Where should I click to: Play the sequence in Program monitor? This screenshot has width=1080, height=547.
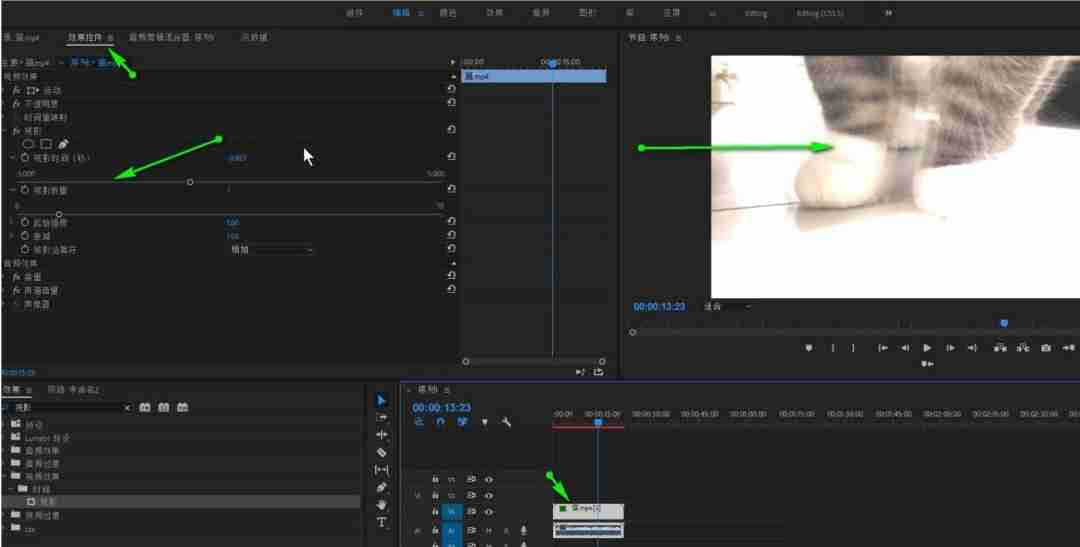[x=927, y=348]
